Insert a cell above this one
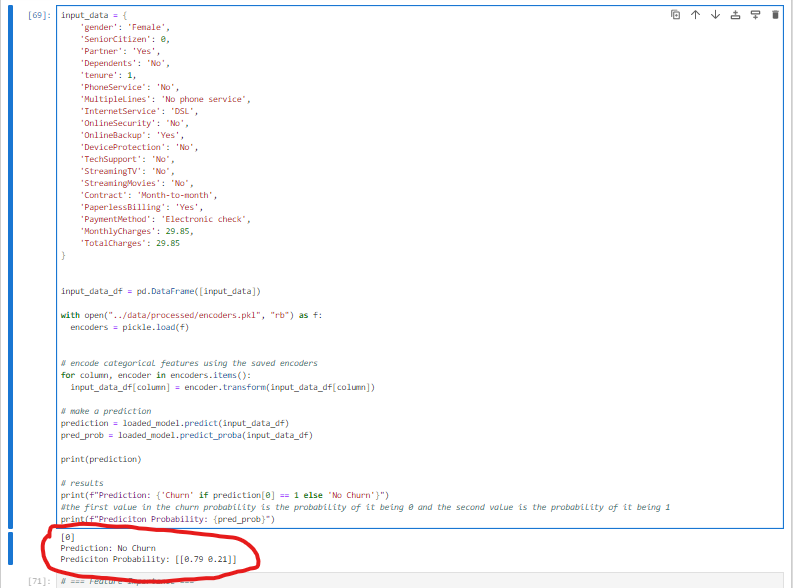This screenshot has height=588, width=793. (735, 15)
